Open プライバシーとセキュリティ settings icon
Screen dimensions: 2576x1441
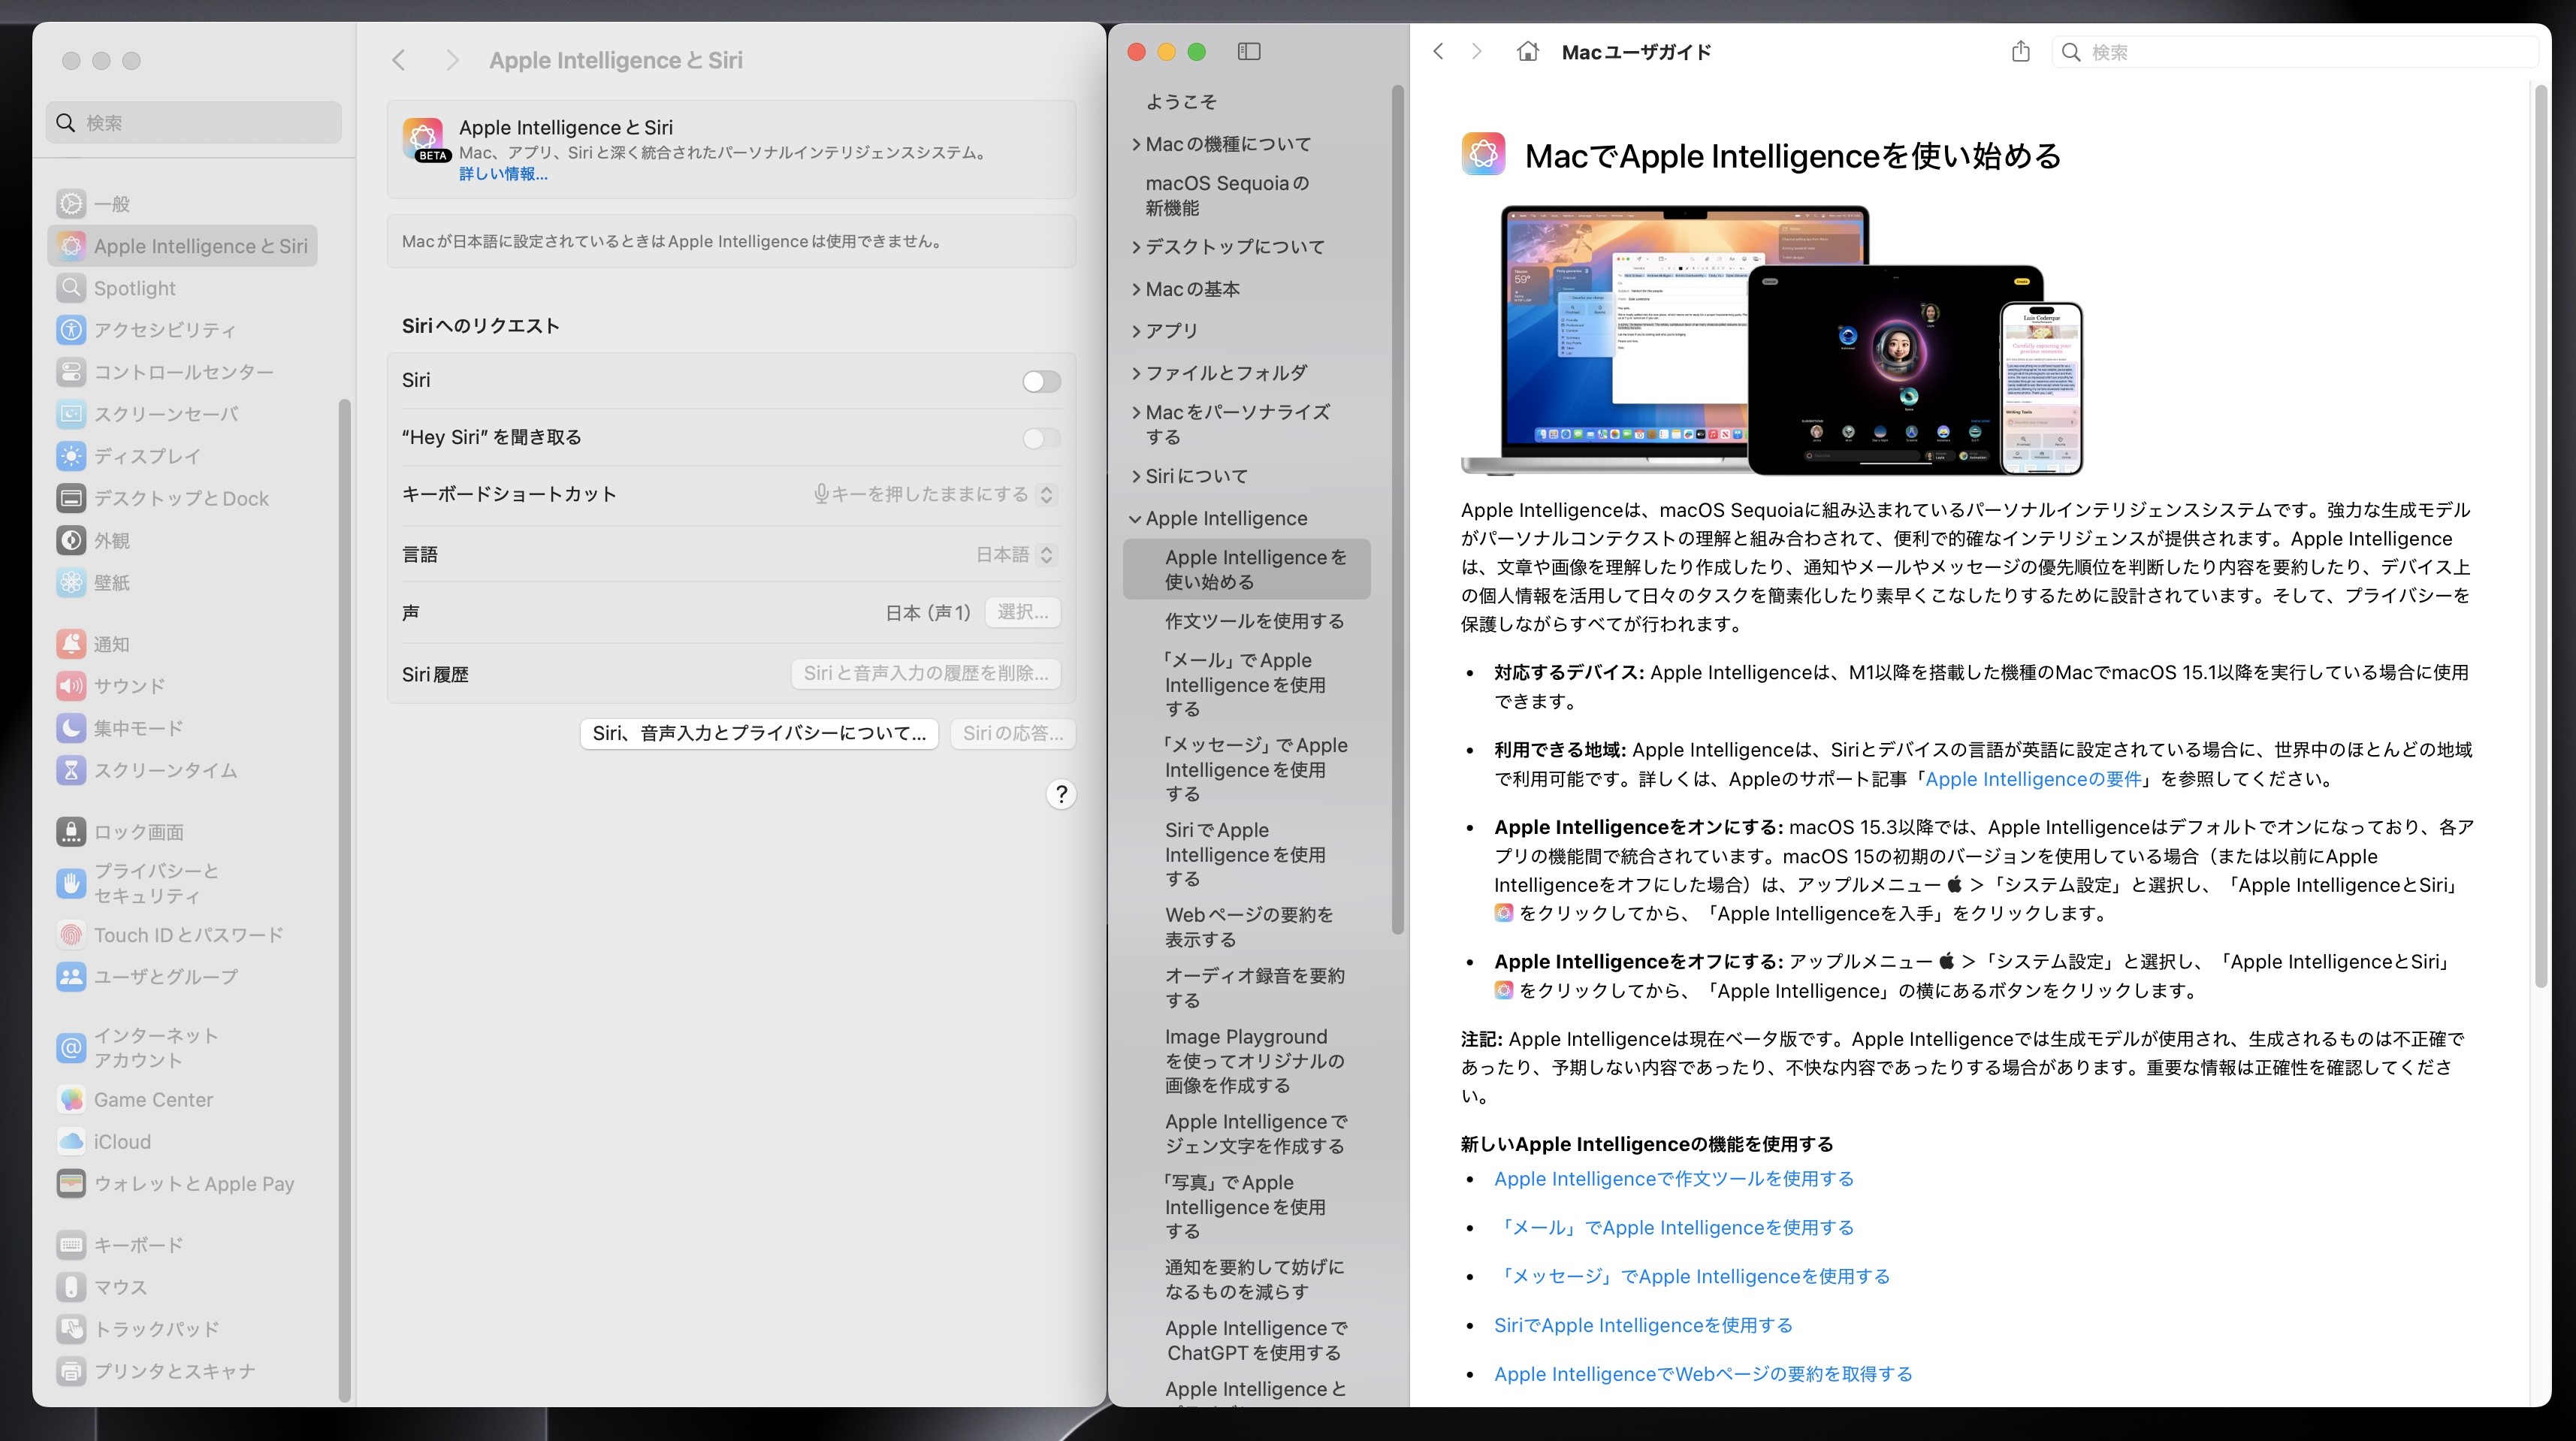71,883
